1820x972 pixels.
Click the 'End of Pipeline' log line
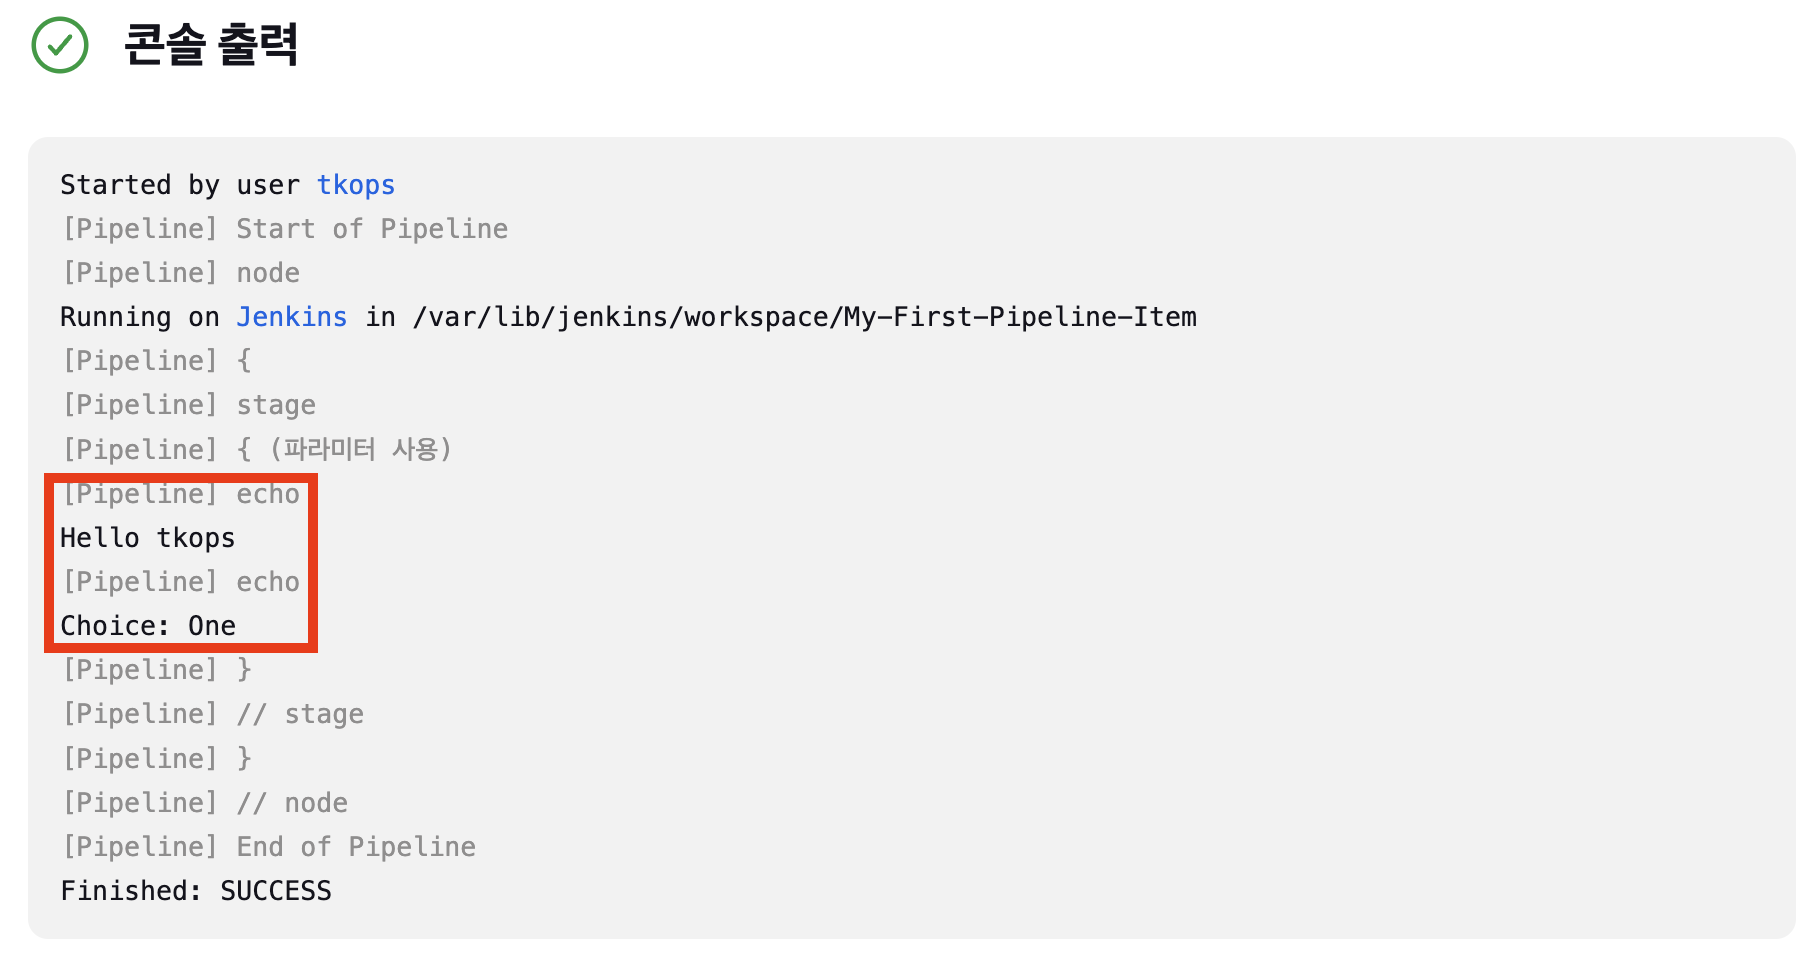pos(269,847)
